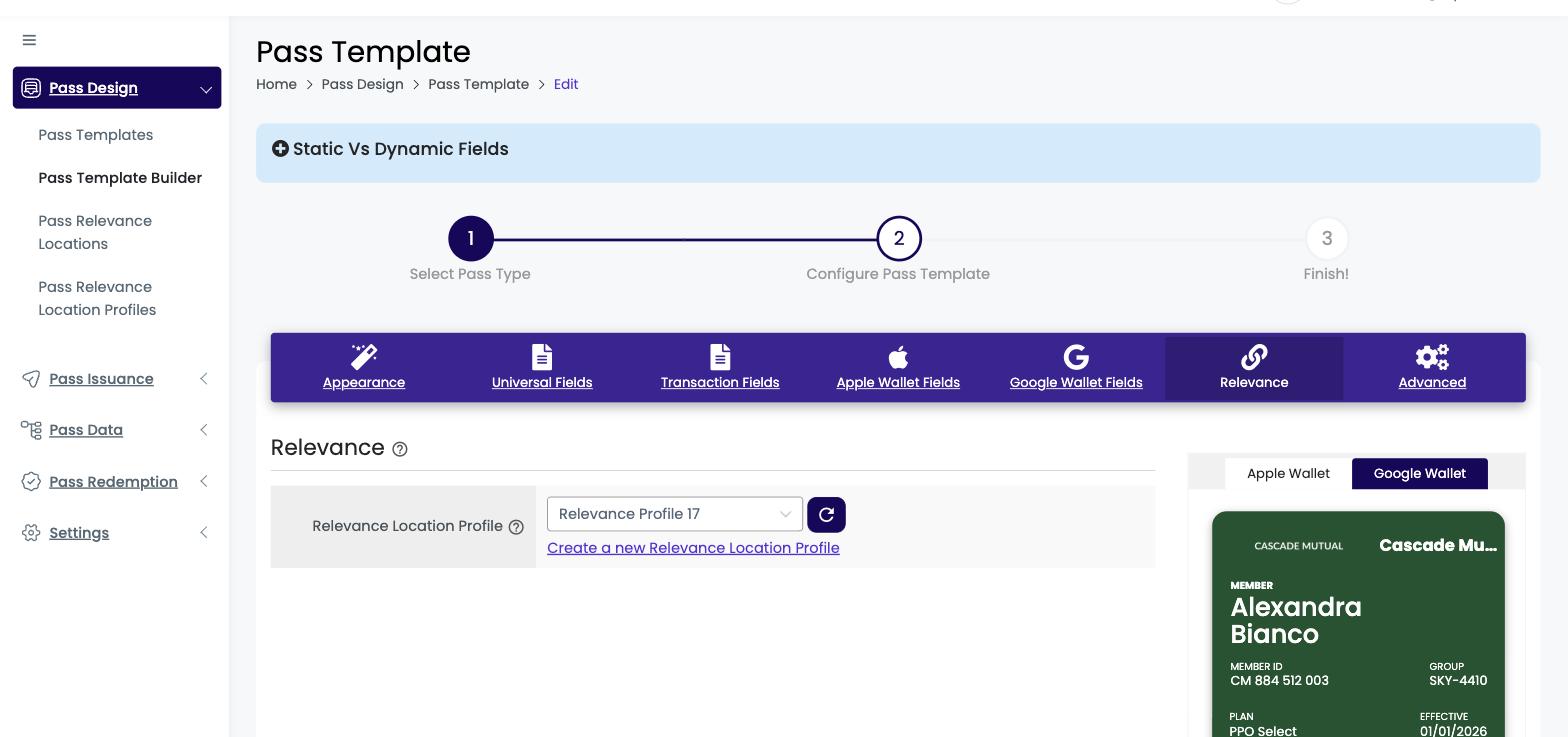This screenshot has width=1568, height=737.
Task: Click the Pass Issuance paper plane icon
Action: coord(31,379)
